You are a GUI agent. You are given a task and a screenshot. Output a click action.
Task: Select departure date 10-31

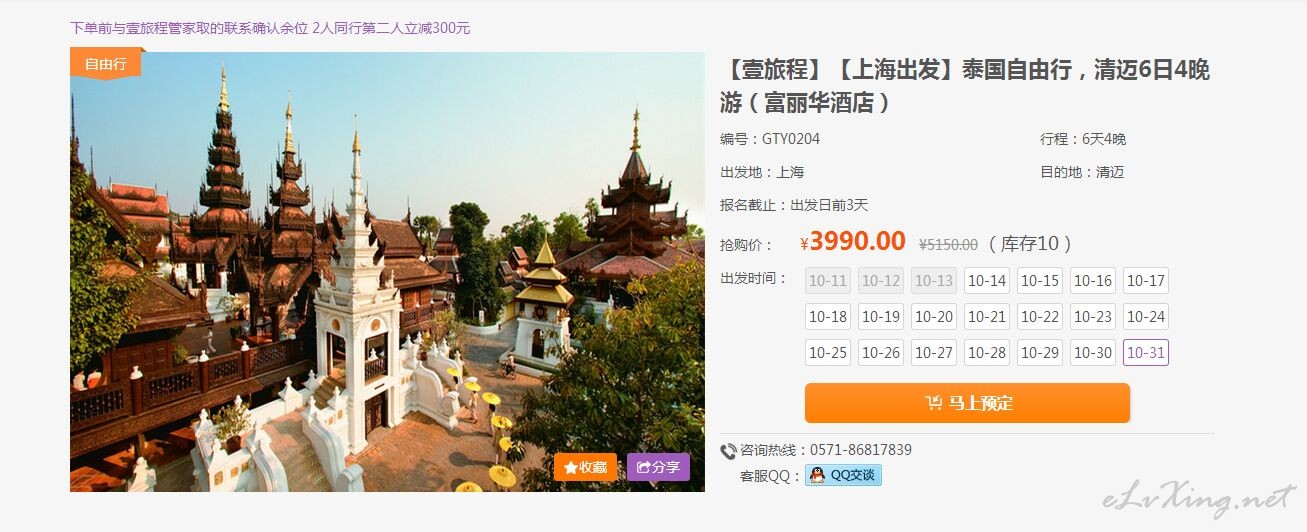1146,353
